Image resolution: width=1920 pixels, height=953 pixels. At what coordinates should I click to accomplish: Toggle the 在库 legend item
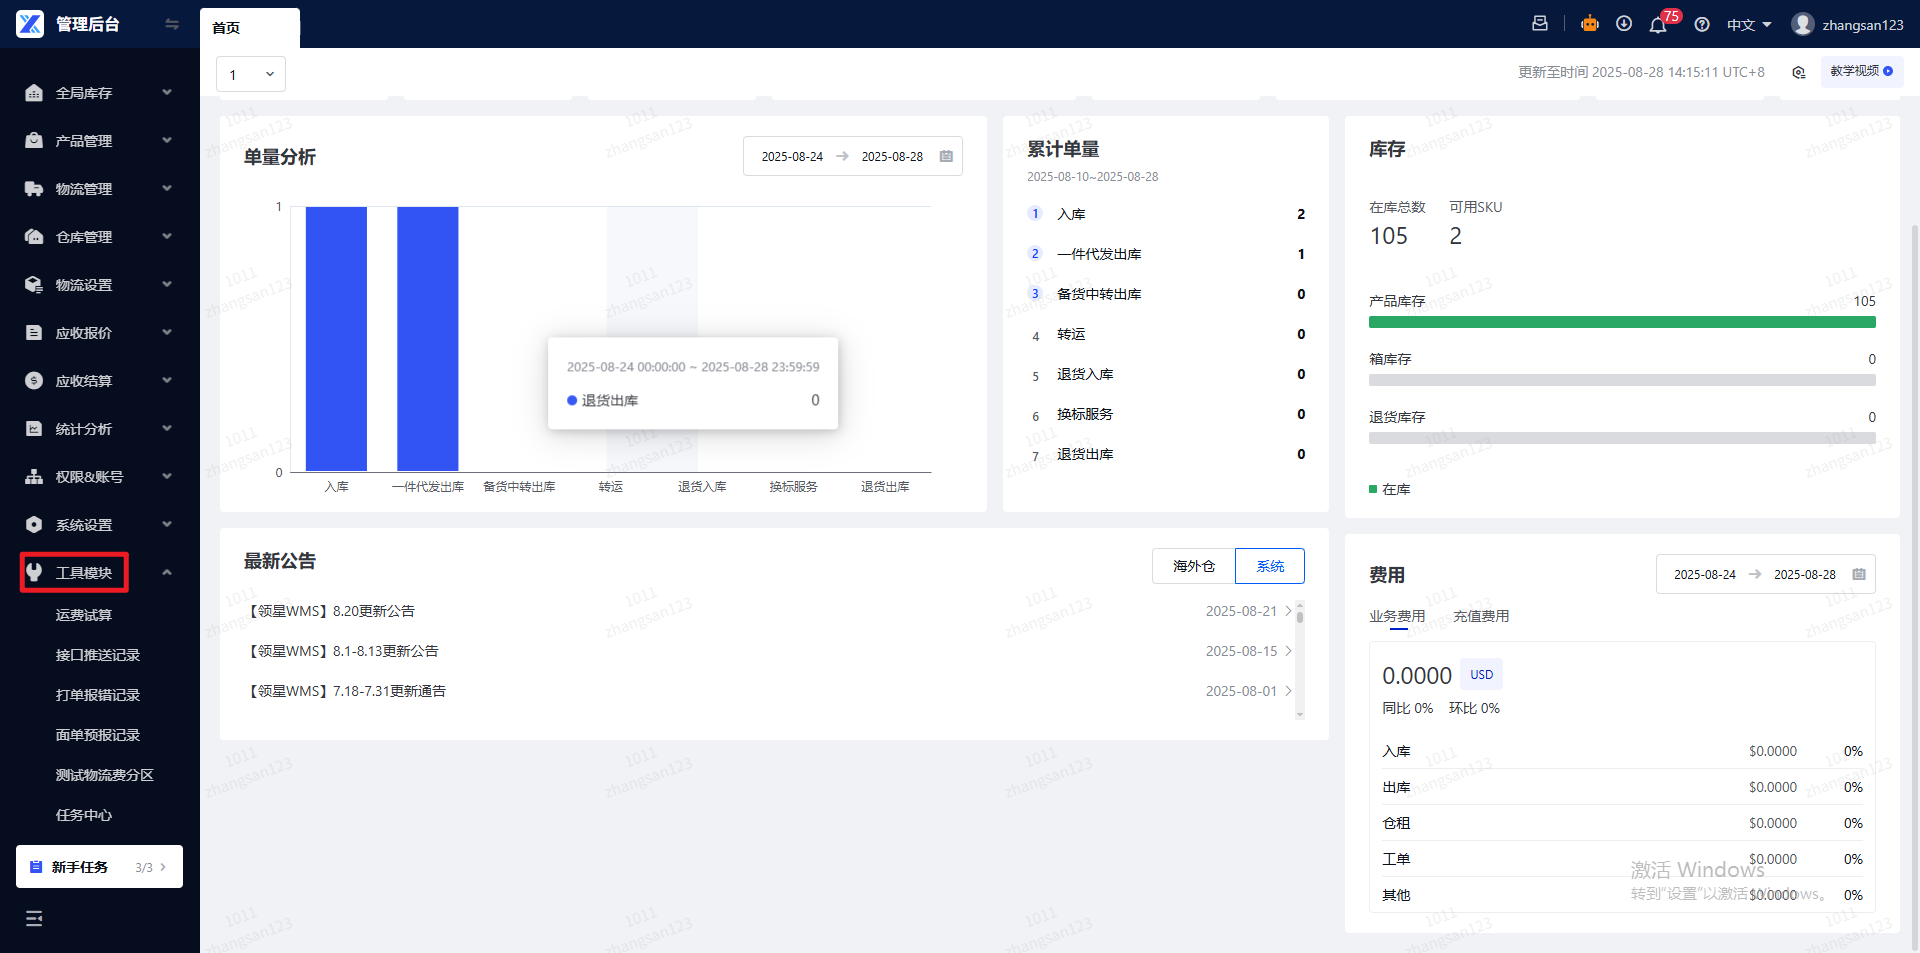(1390, 489)
